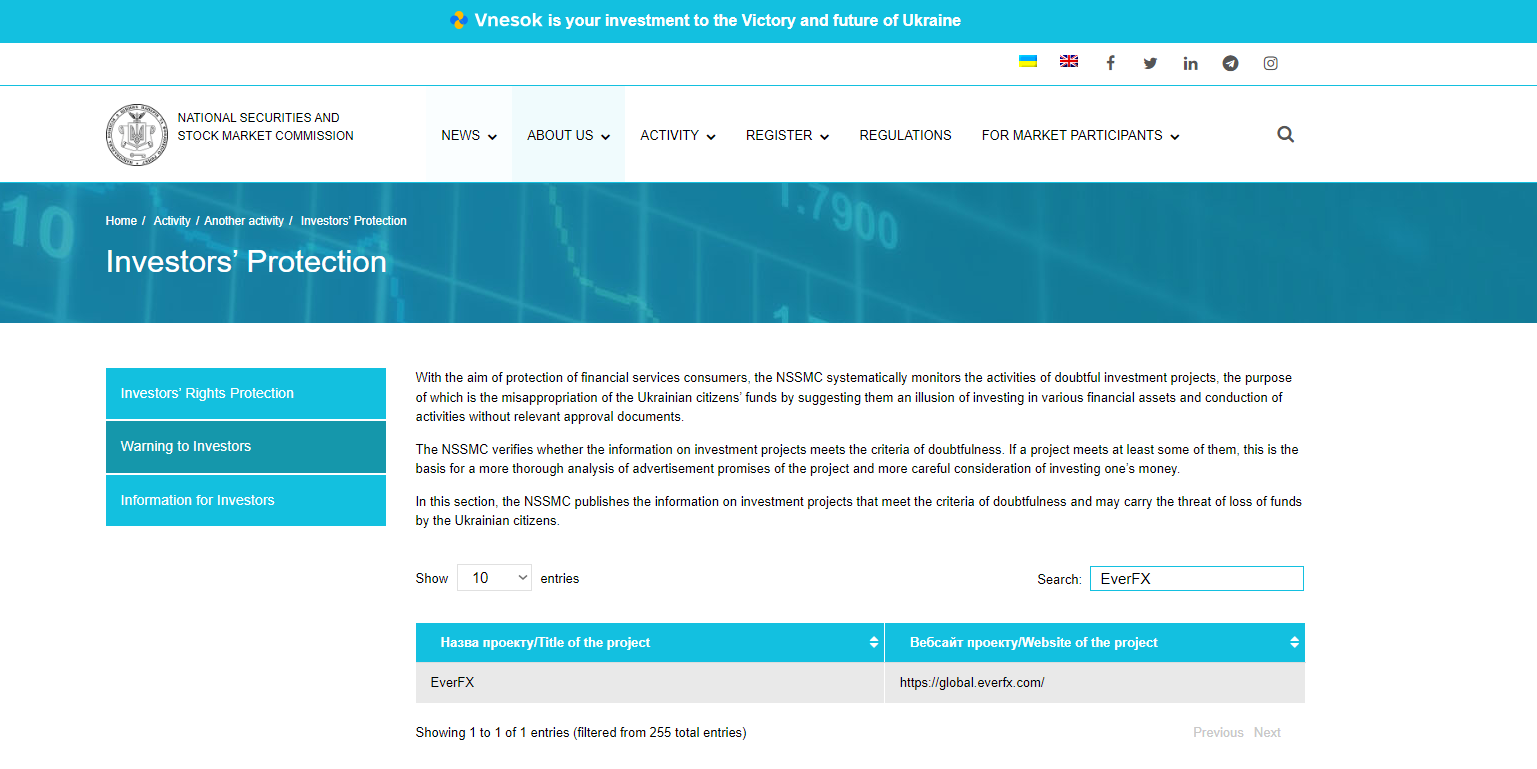Go to Home breadcrumb link
Image resolution: width=1537 pixels, height=769 pixels.
point(121,221)
